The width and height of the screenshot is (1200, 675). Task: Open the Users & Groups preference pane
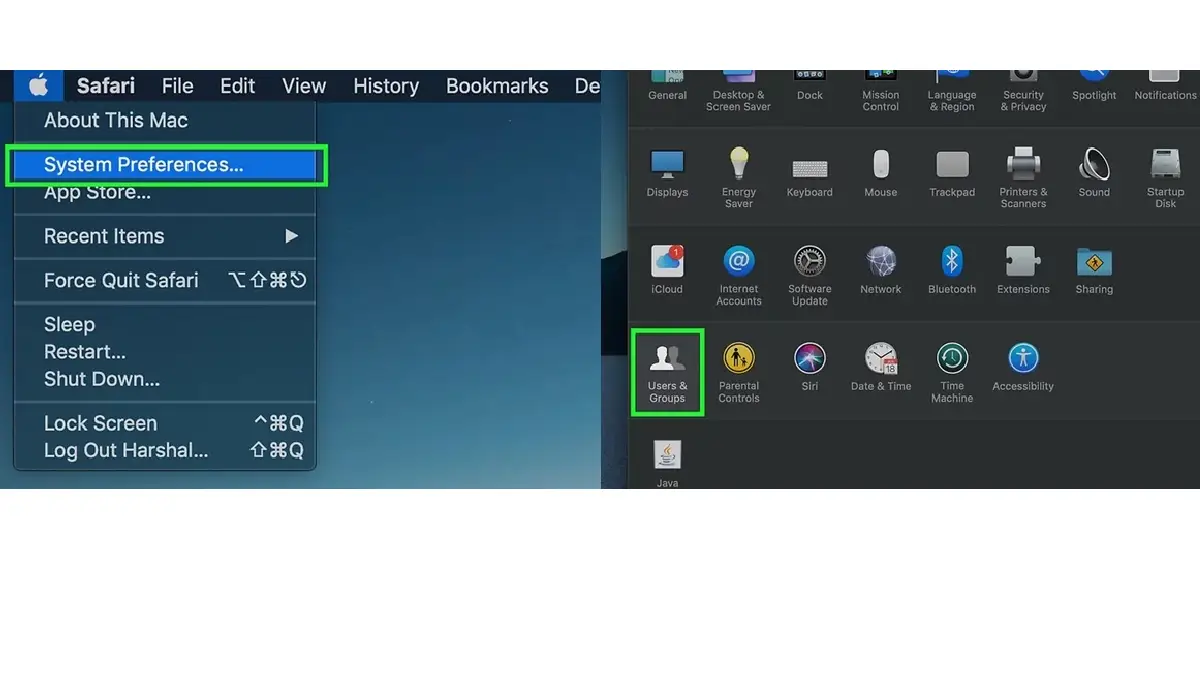point(667,371)
